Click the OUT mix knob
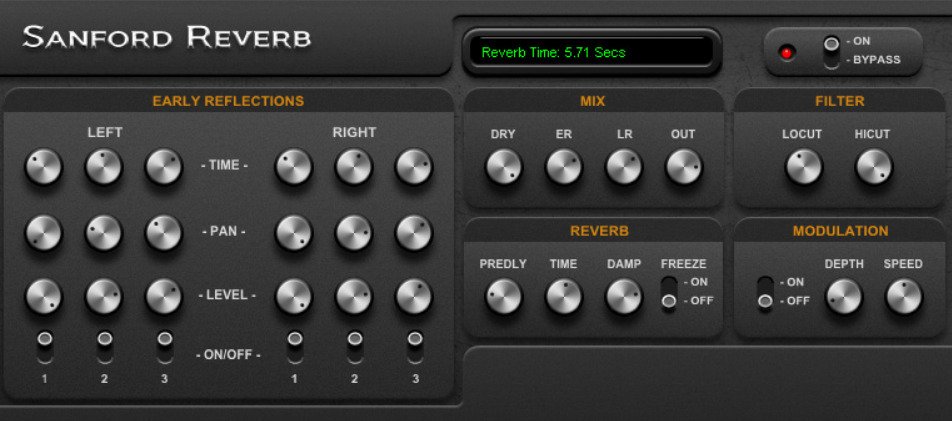952x421 pixels. pos(684,166)
